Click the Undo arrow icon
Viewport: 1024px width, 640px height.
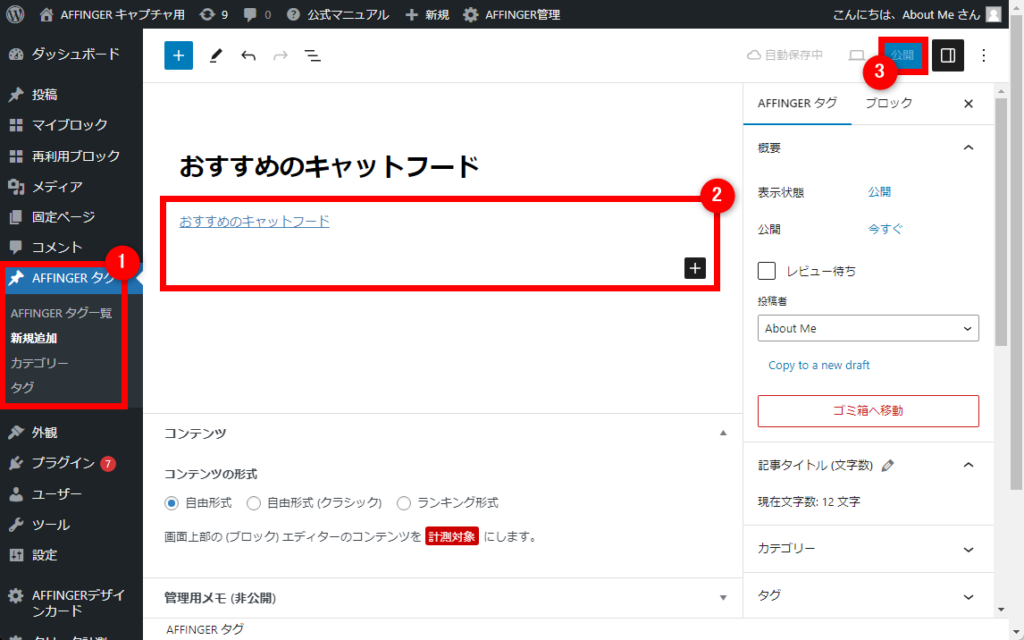pyautogui.click(x=248, y=56)
